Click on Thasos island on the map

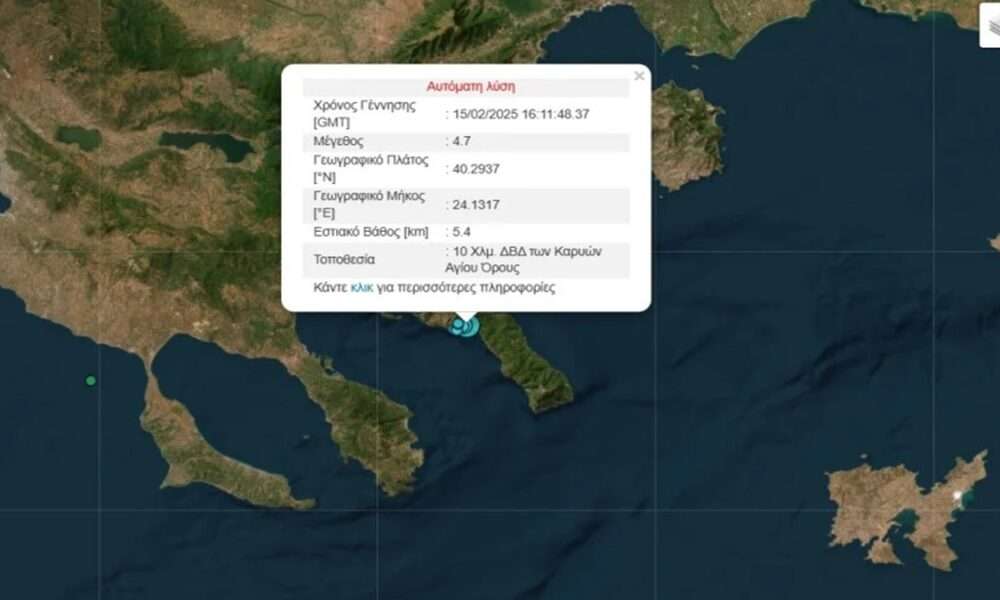[686, 135]
